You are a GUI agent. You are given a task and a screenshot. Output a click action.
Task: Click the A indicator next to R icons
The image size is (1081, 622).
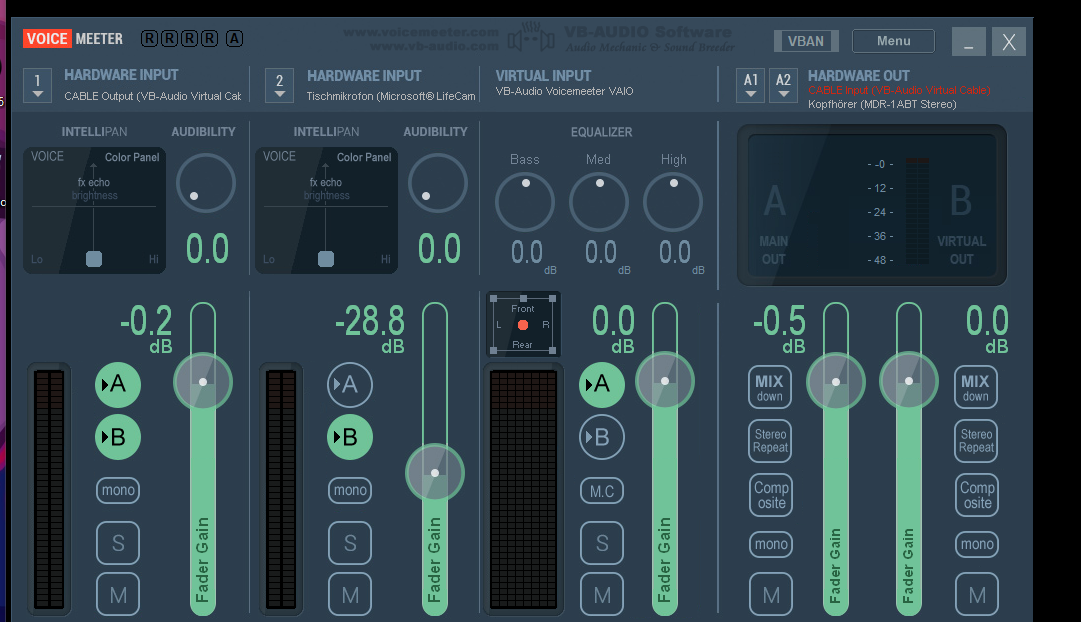click(x=234, y=39)
